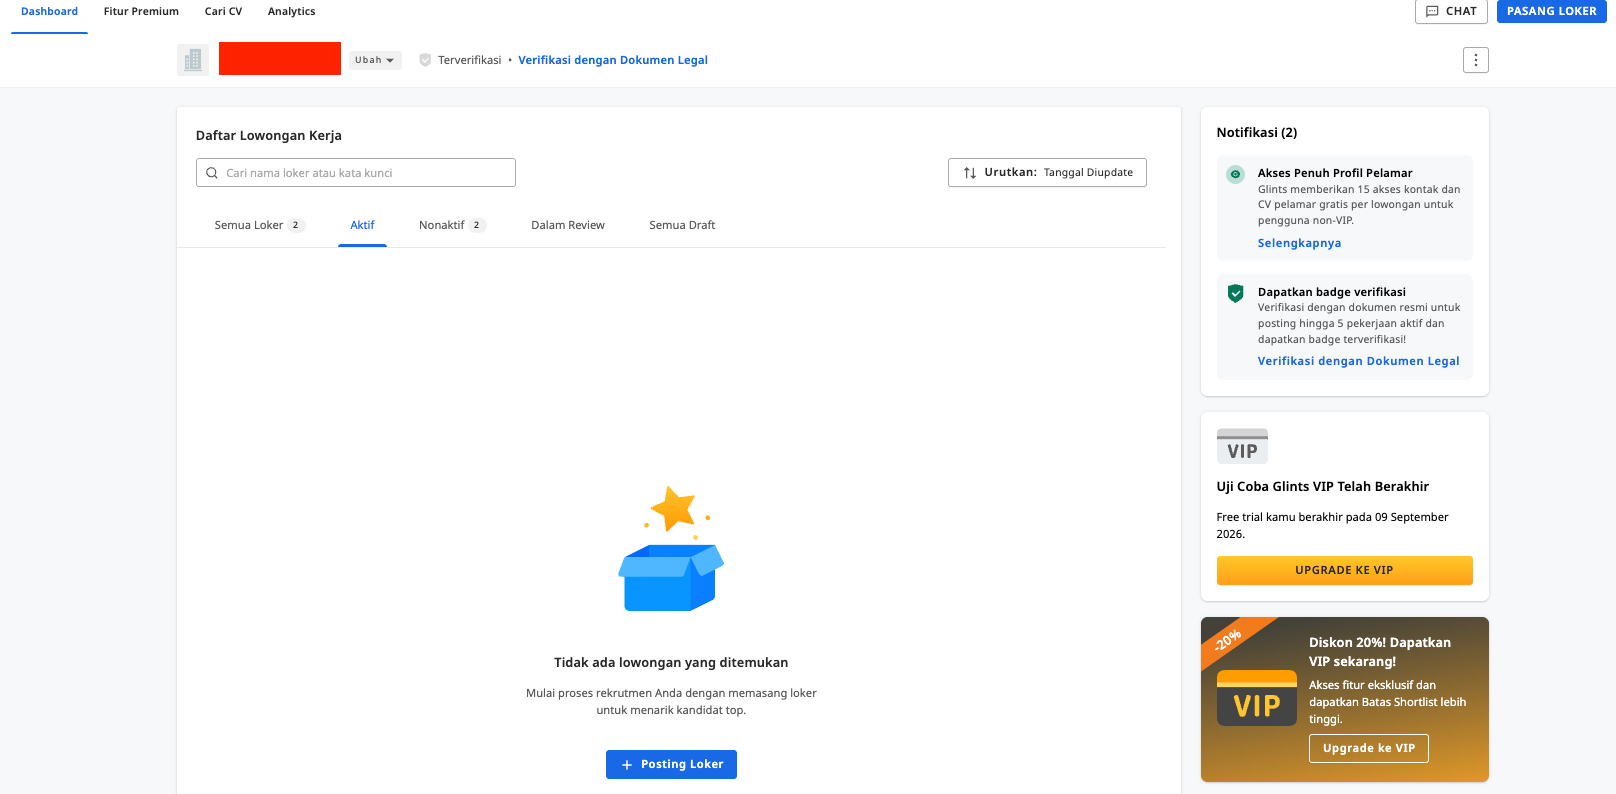This screenshot has width=1616, height=794.
Task: Click the UPGRADE KE VIP yellow button
Action: click(x=1344, y=570)
